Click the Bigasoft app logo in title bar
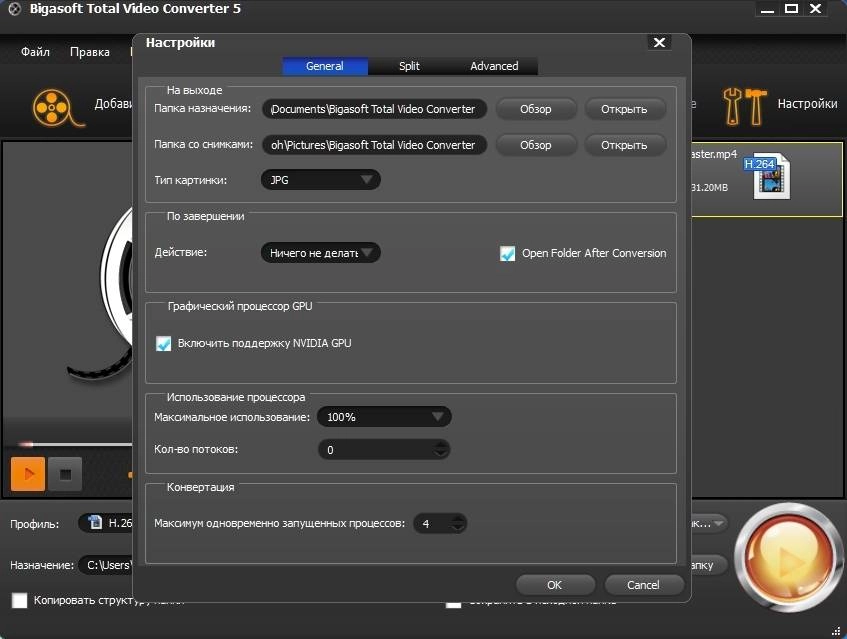The height and width of the screenshot is (639, 847). coord(15,9)
